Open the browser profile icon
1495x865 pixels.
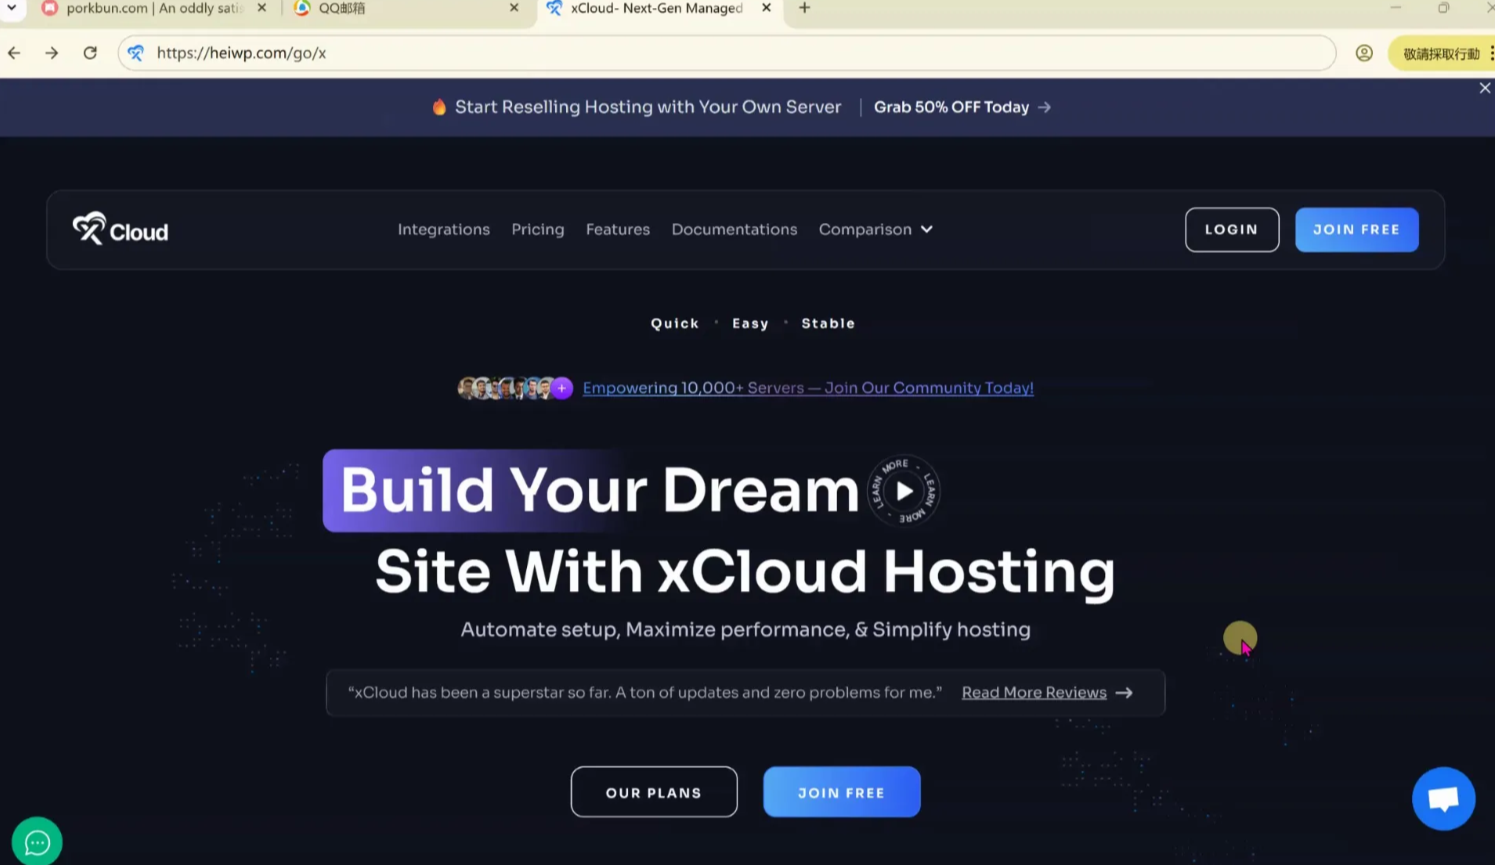(1364, 53)
